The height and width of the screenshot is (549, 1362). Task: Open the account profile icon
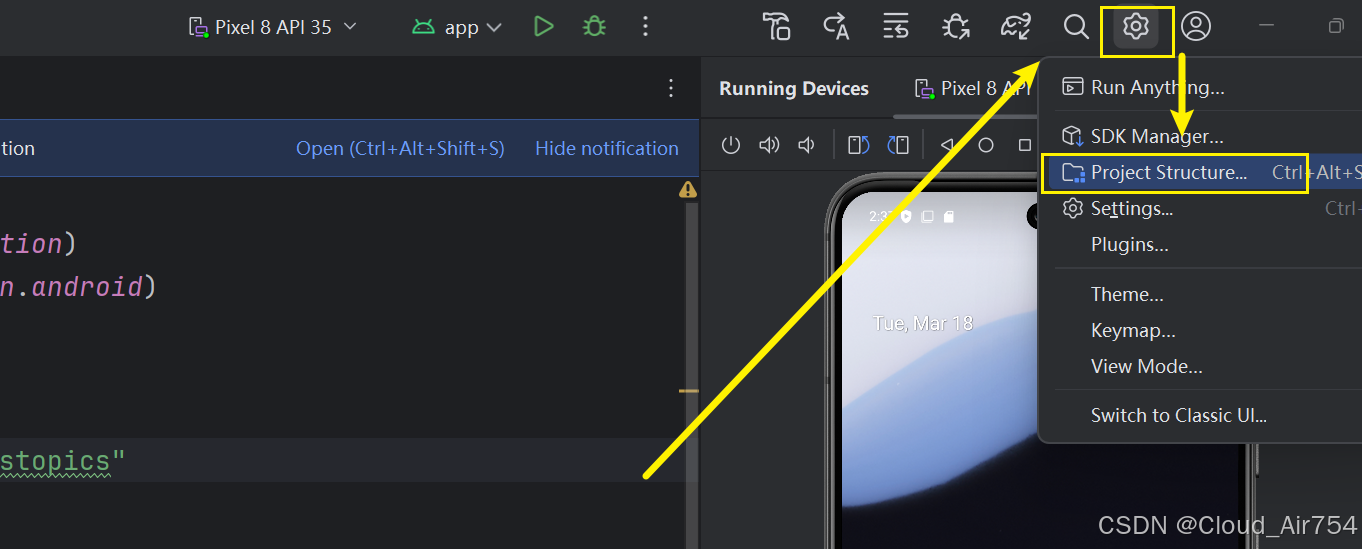(1196, 27)
